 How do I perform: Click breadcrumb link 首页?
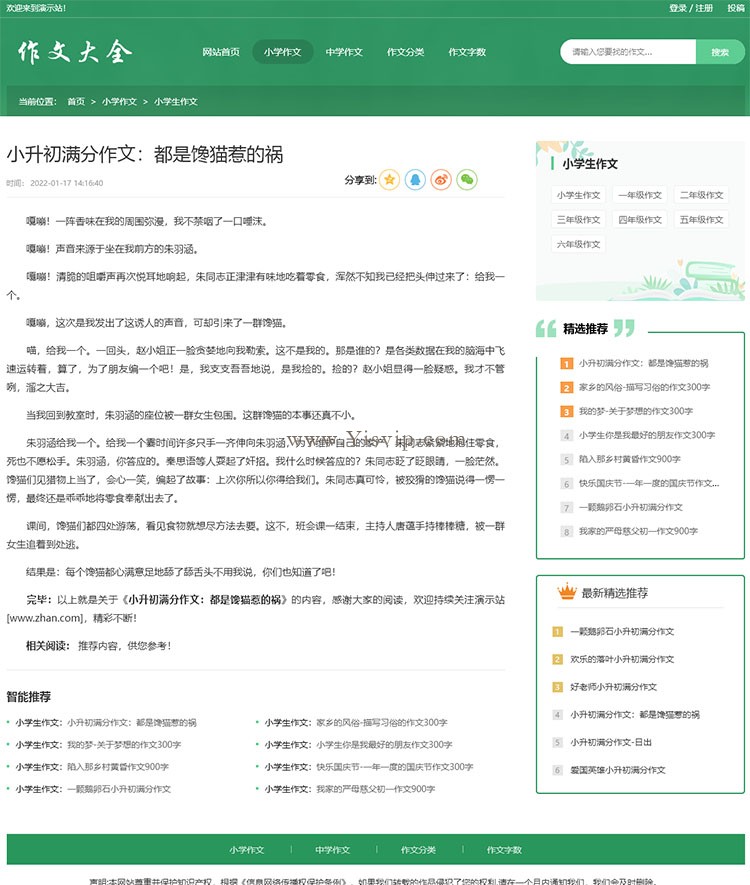point(76,102)
